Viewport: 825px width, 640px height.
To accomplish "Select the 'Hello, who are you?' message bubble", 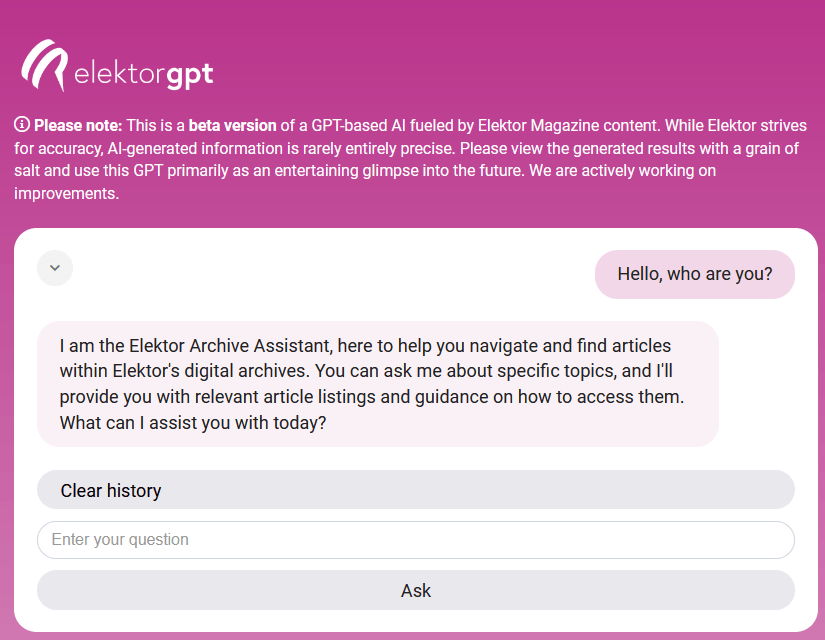I will pyautogui.click(x=694, y=273).
